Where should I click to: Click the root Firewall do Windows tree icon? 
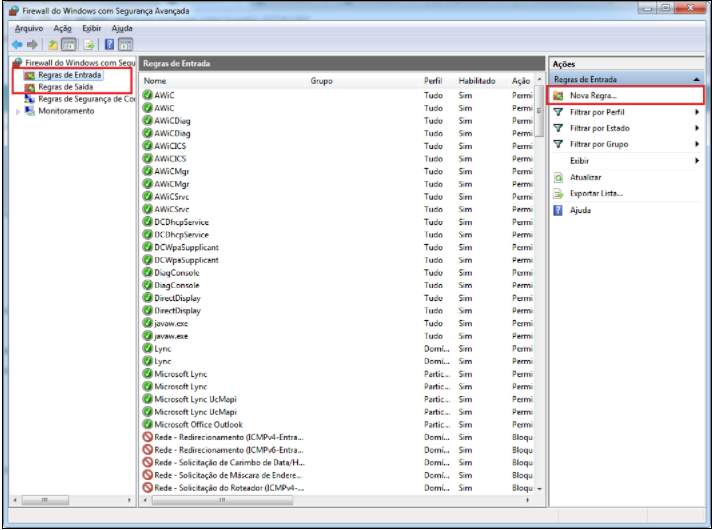[18, 62]
